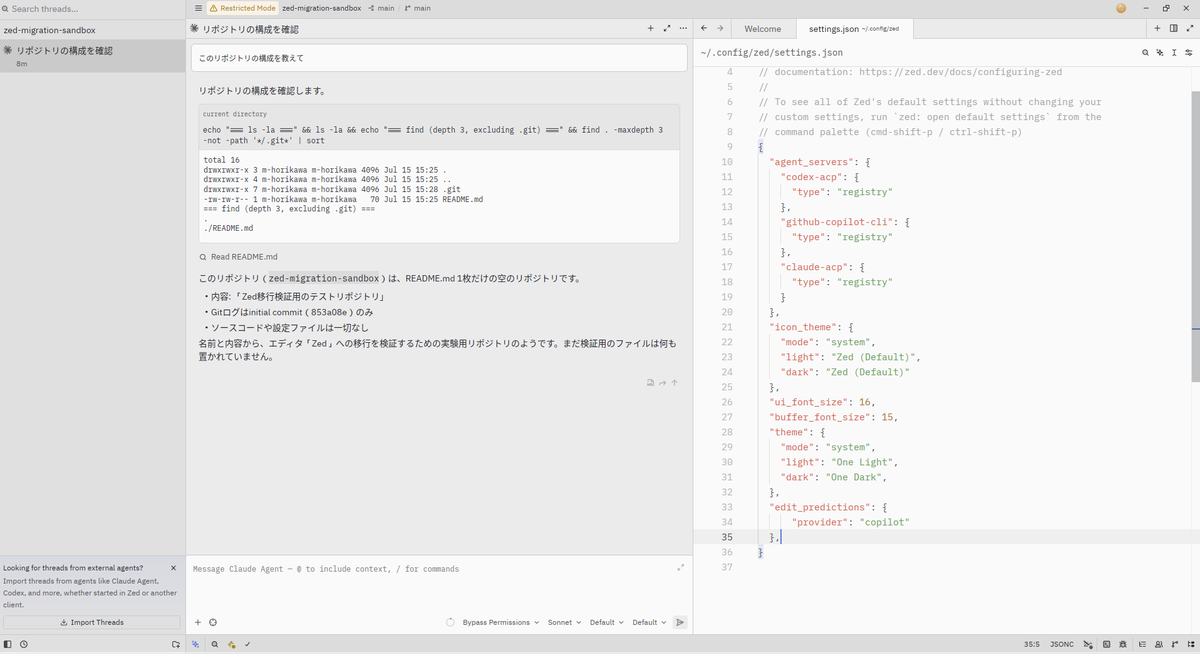The height and width of the screenshot is (658, 1200).
Task: Open inline assist sparkle icon in editor toolbar
Action: [1160, 52]
